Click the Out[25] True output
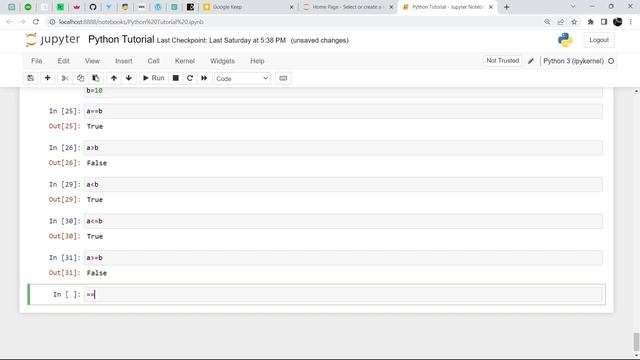 coord(95,127)
